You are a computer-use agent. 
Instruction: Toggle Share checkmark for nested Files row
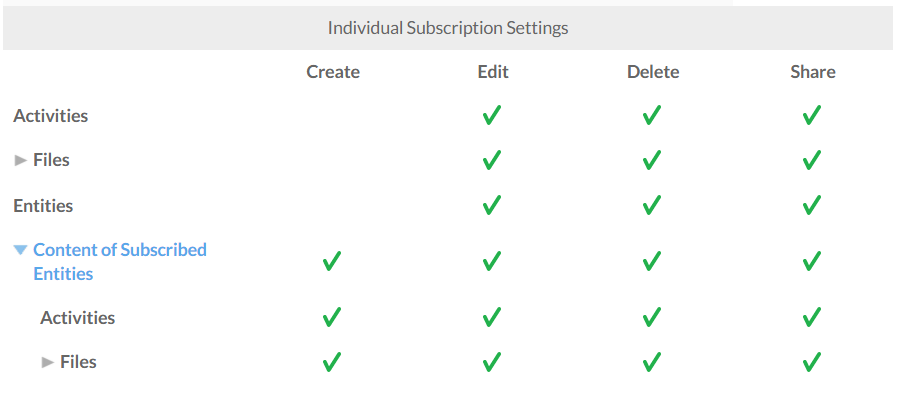coord(811,362)
